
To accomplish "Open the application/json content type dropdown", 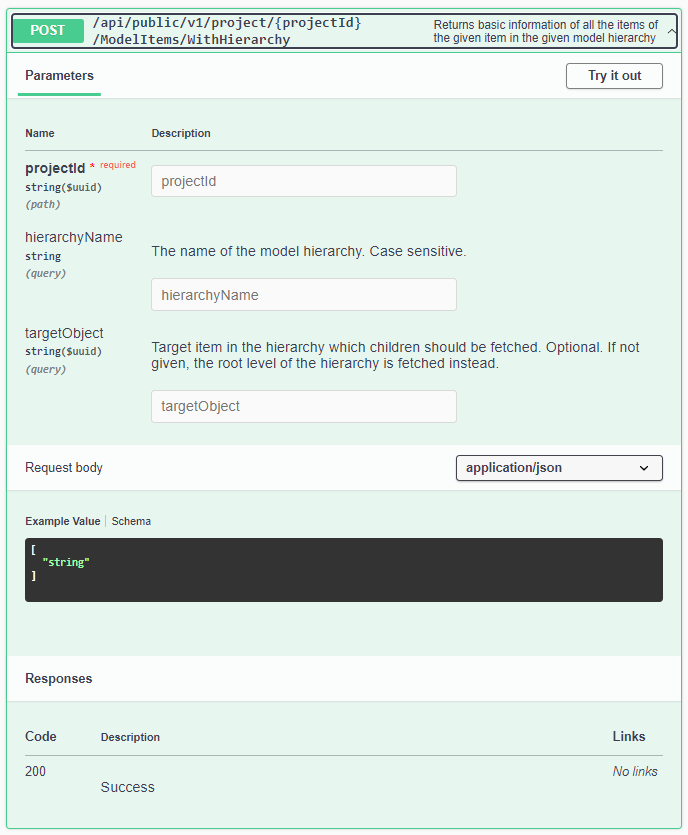I will coord(559,468).
